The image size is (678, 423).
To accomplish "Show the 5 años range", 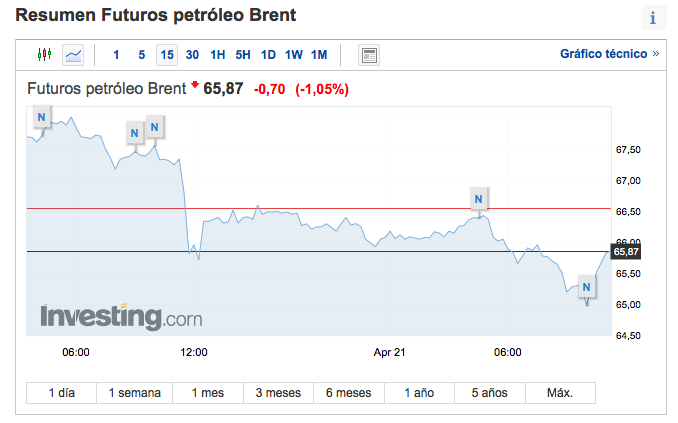I will 490,393.
